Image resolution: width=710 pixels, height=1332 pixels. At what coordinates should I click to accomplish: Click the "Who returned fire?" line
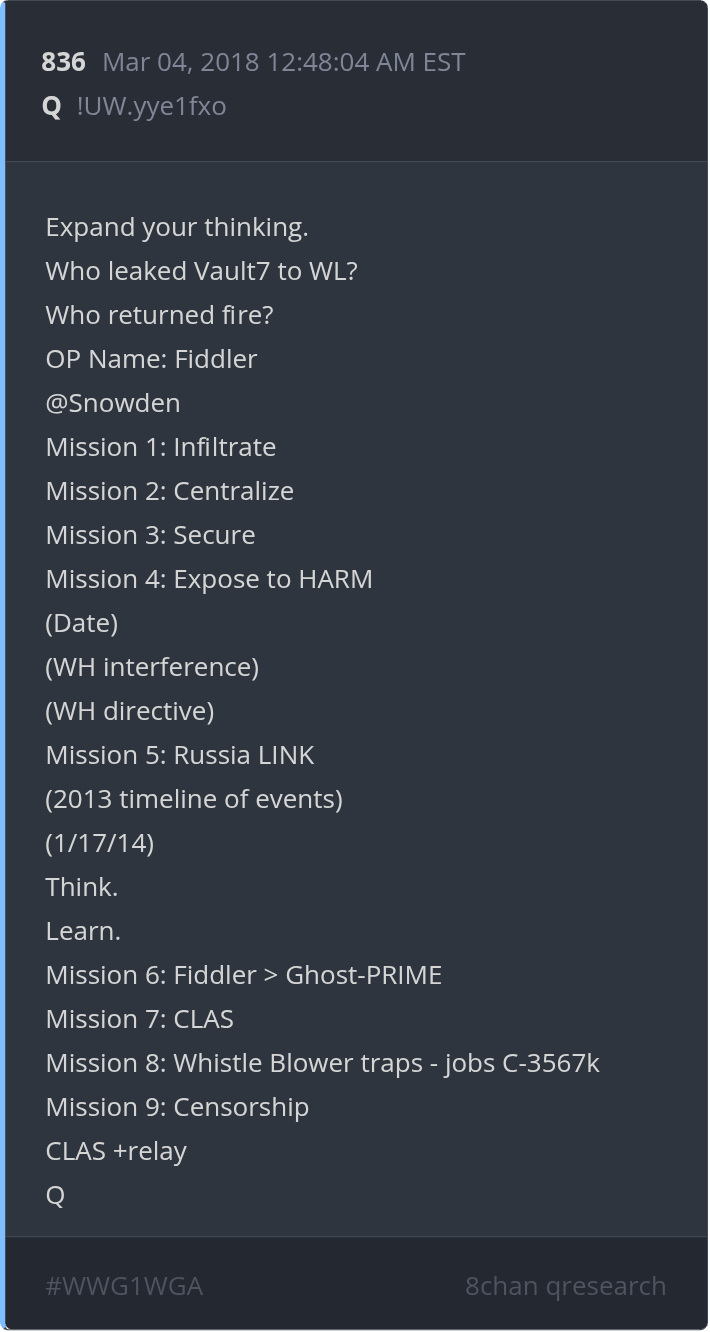pyautogui.click(x=160, y=315)
